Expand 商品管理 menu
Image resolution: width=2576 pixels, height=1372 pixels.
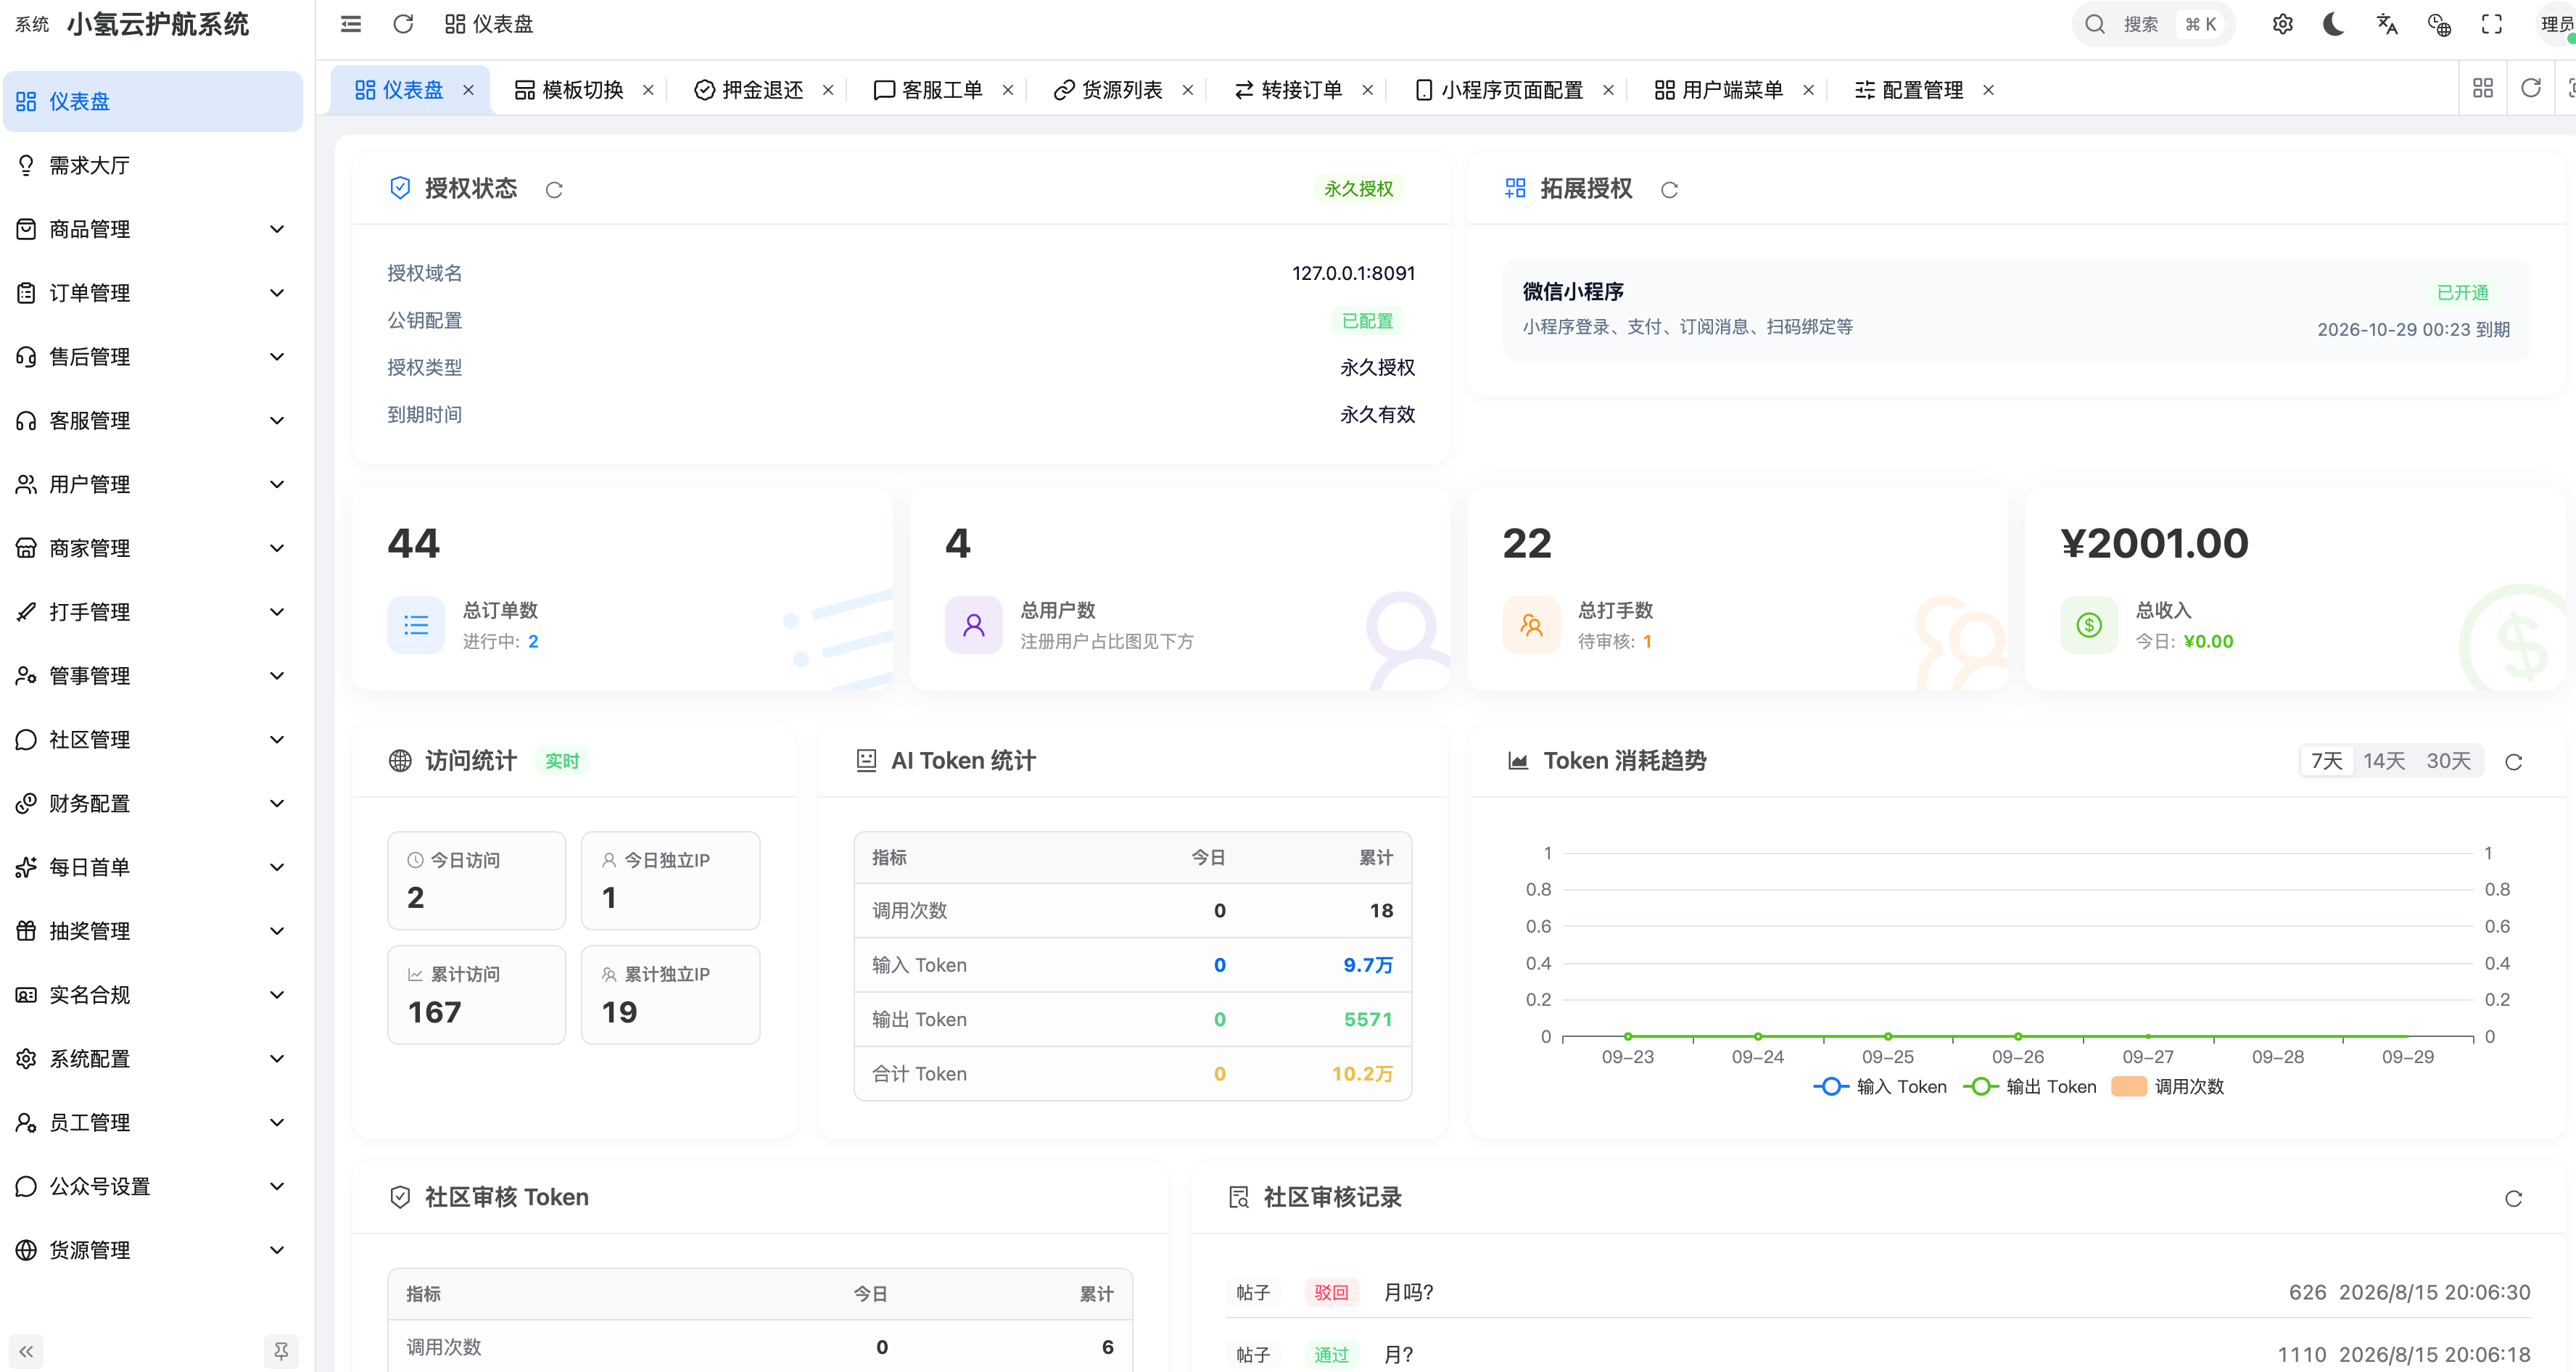pyautogui.click(x=152, y=229)
